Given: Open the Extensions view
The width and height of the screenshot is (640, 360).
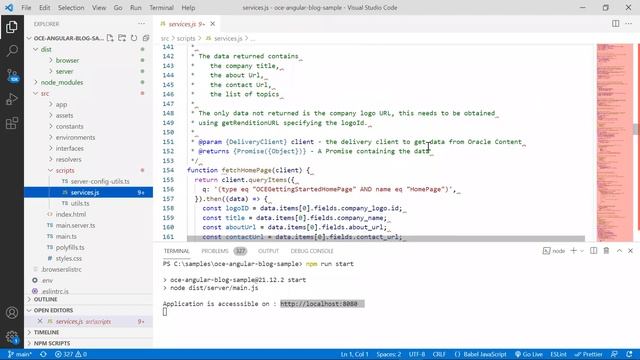Looking at the screenshot, I should (12, 123).
